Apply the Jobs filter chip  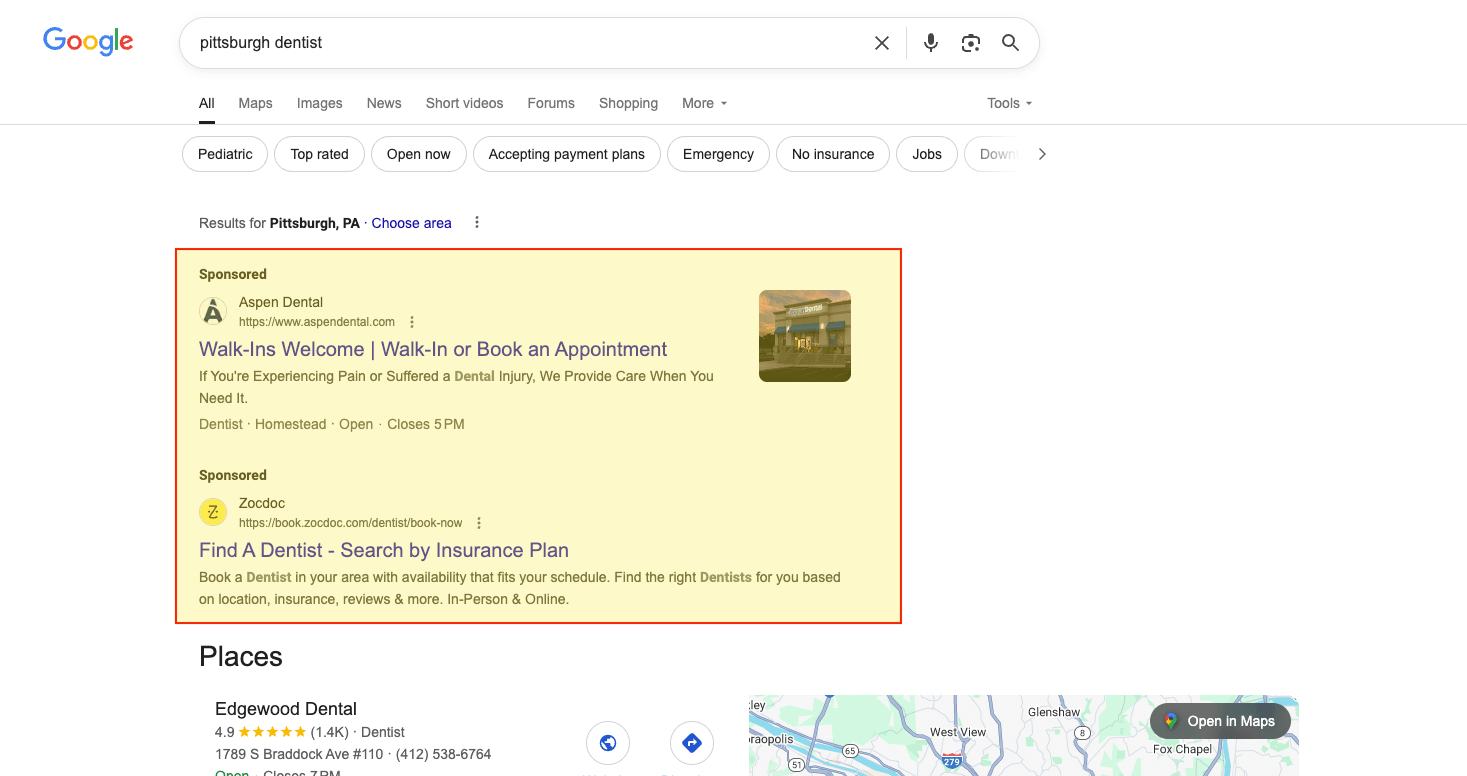click(927, 154)
